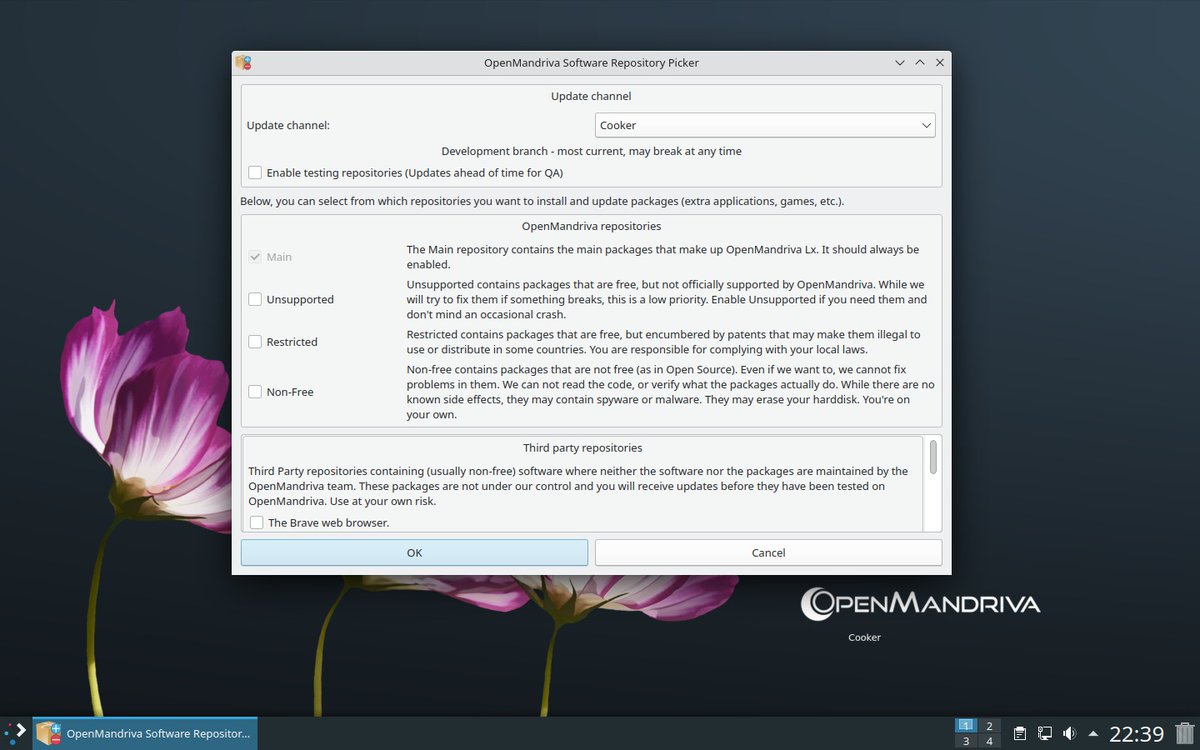Check the Brave web browser repository
The image size is (1200, 750).
pos(257,522)
